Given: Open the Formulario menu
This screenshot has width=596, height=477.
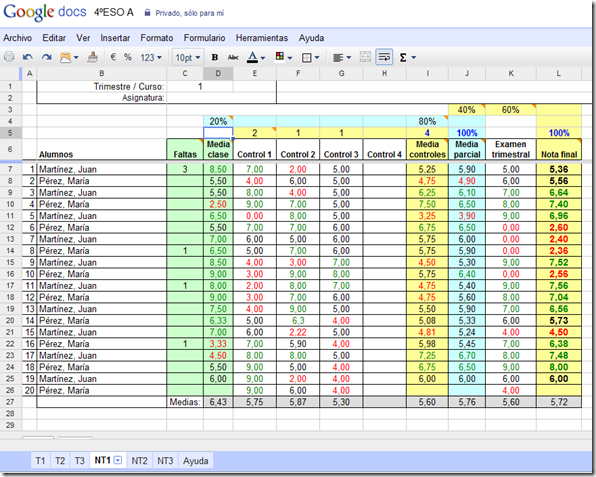Looking at the screenshot, I should [x=204, y=38].
